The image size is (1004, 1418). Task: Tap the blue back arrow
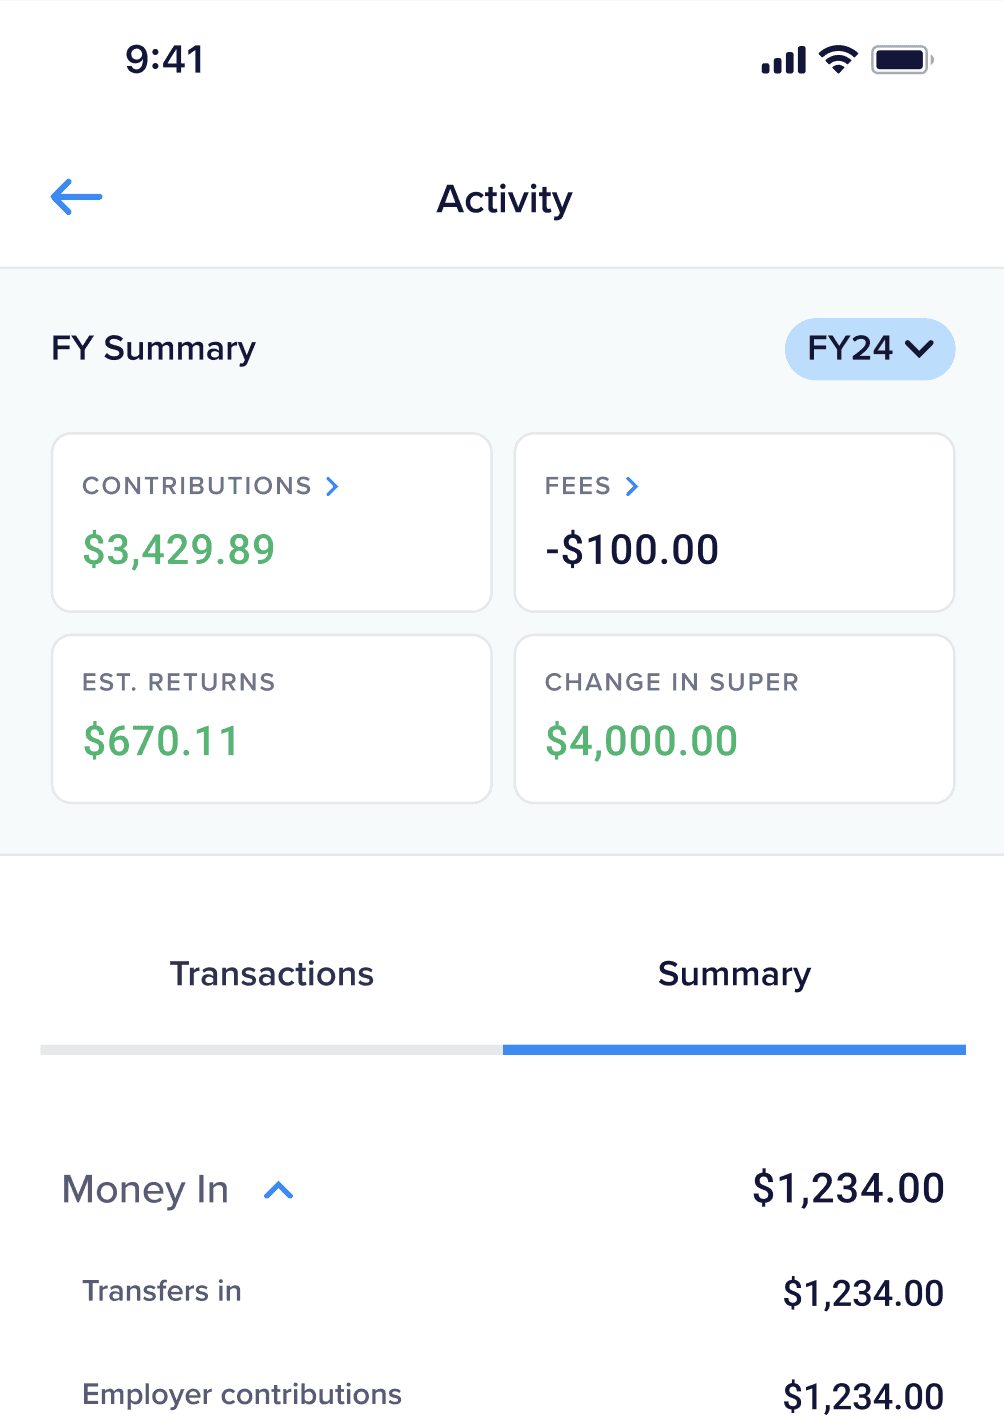pos(77,197)
